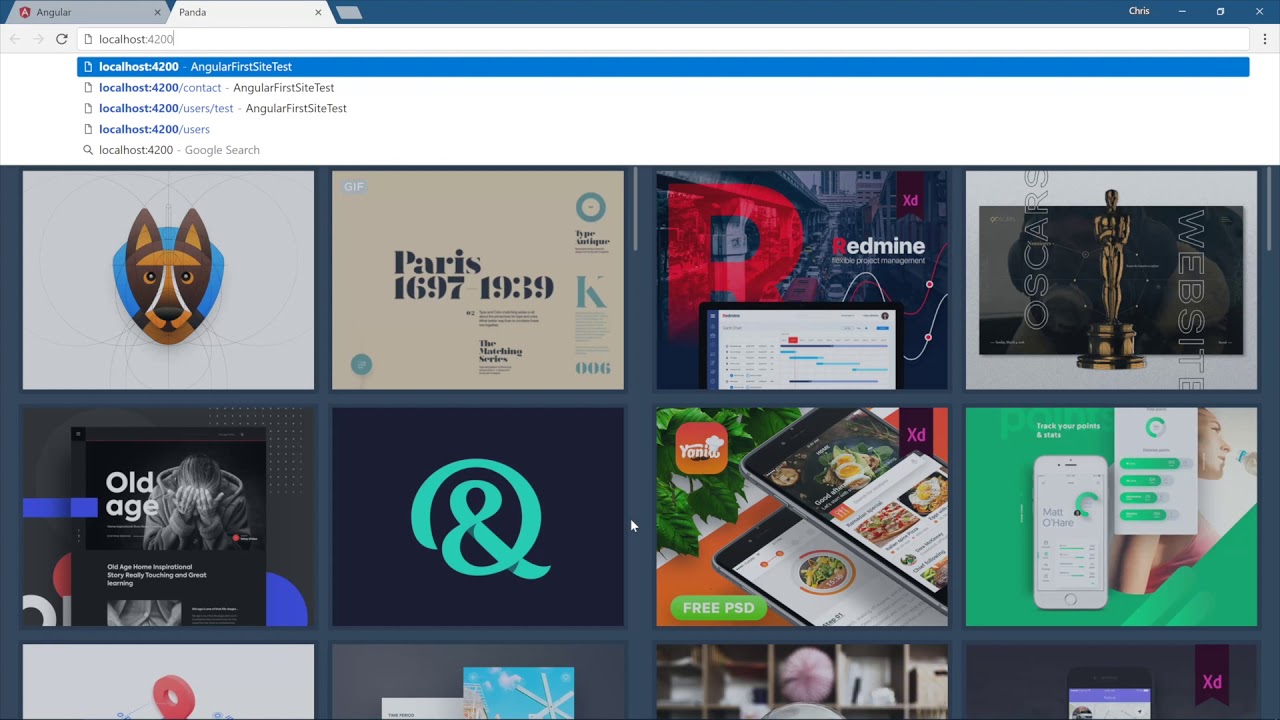Open the Old Age story thumbnail
The height and width of the screenshot is (720, 1280).
click(x=168, y=517)
